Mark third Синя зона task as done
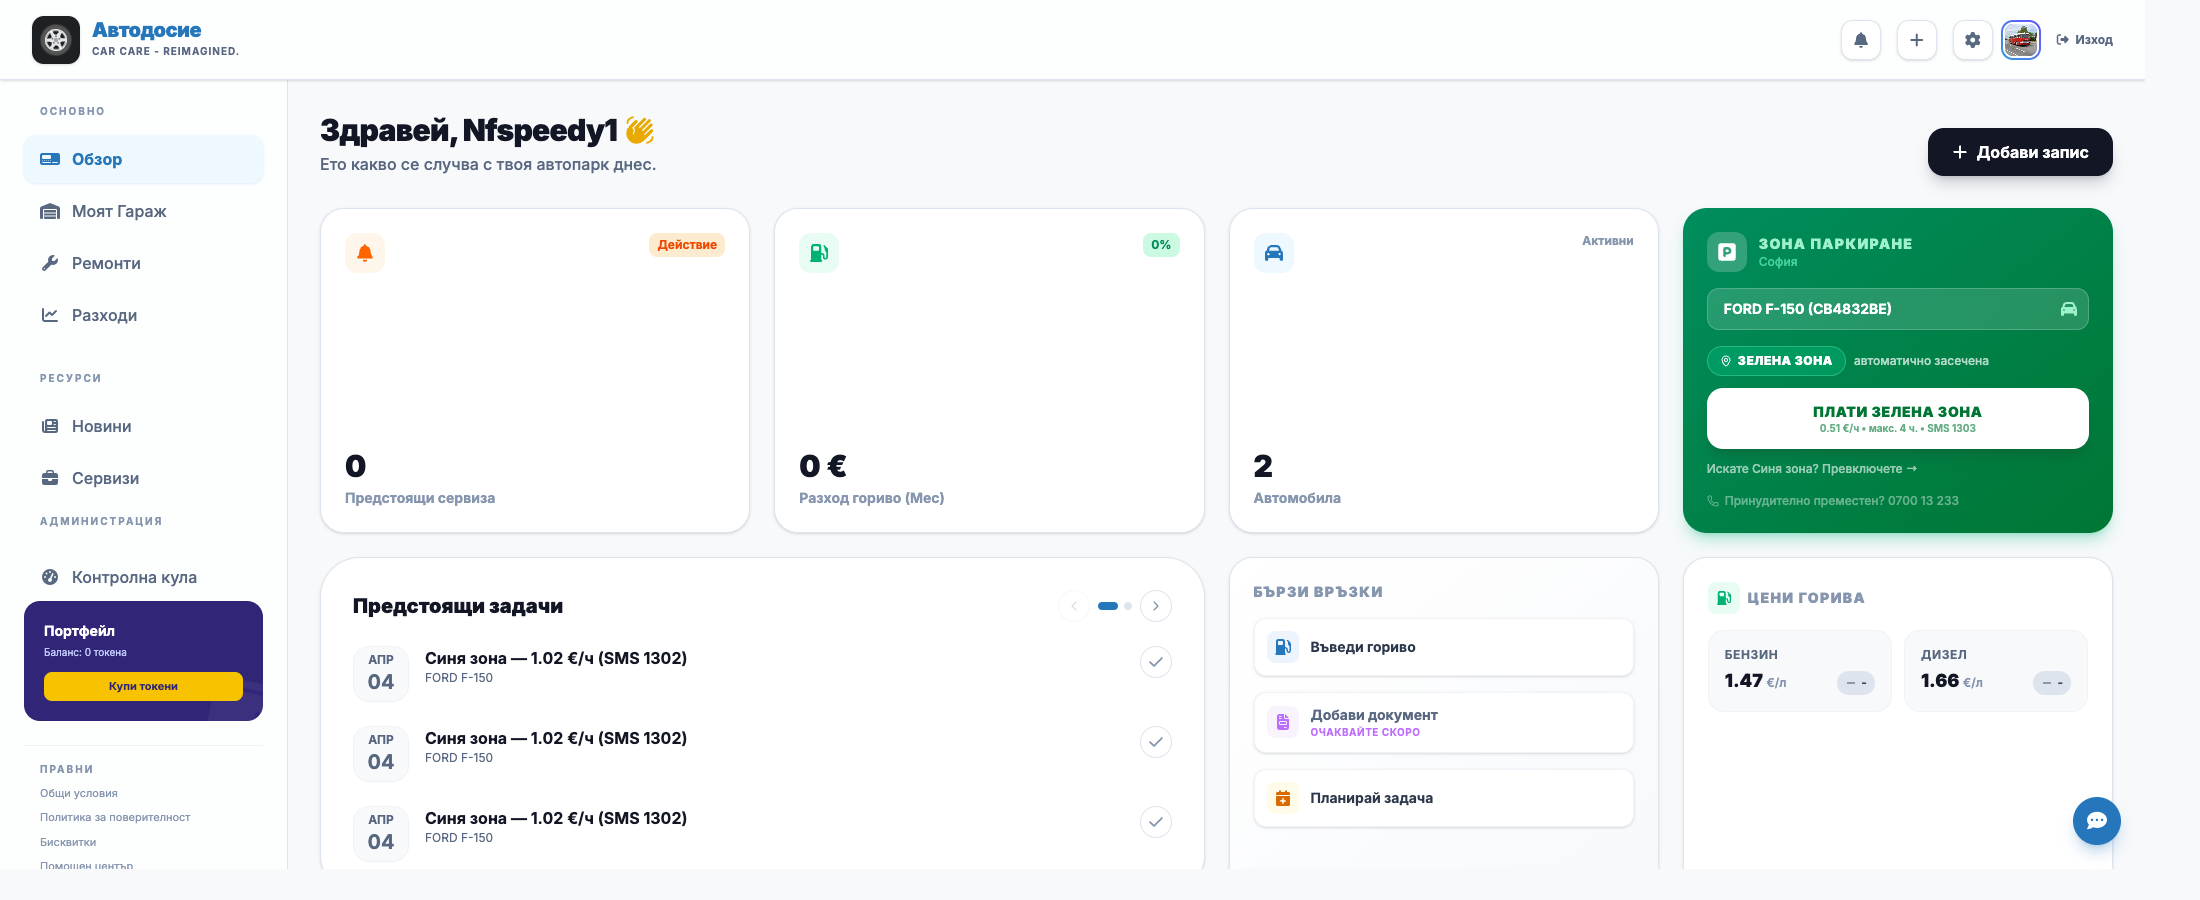Screen dimensions: 2200x900 coord(1156,822)
